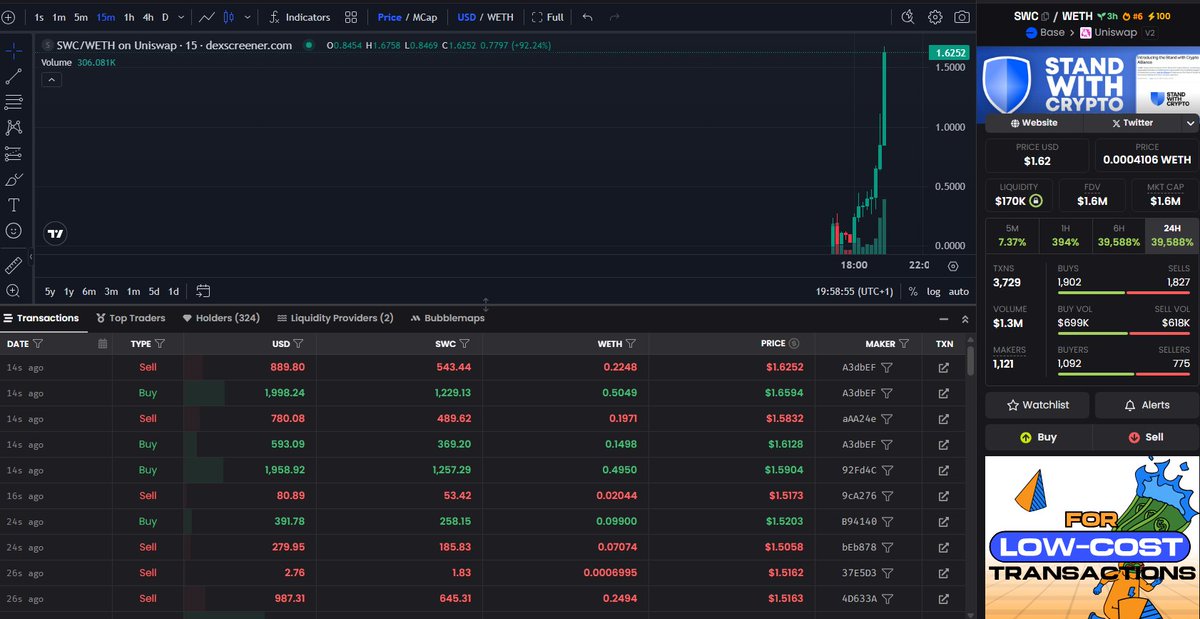Screen dimensions: 1200x619
Task: Collapse the volume indicator legend
Action: click(x=50, y=79)
